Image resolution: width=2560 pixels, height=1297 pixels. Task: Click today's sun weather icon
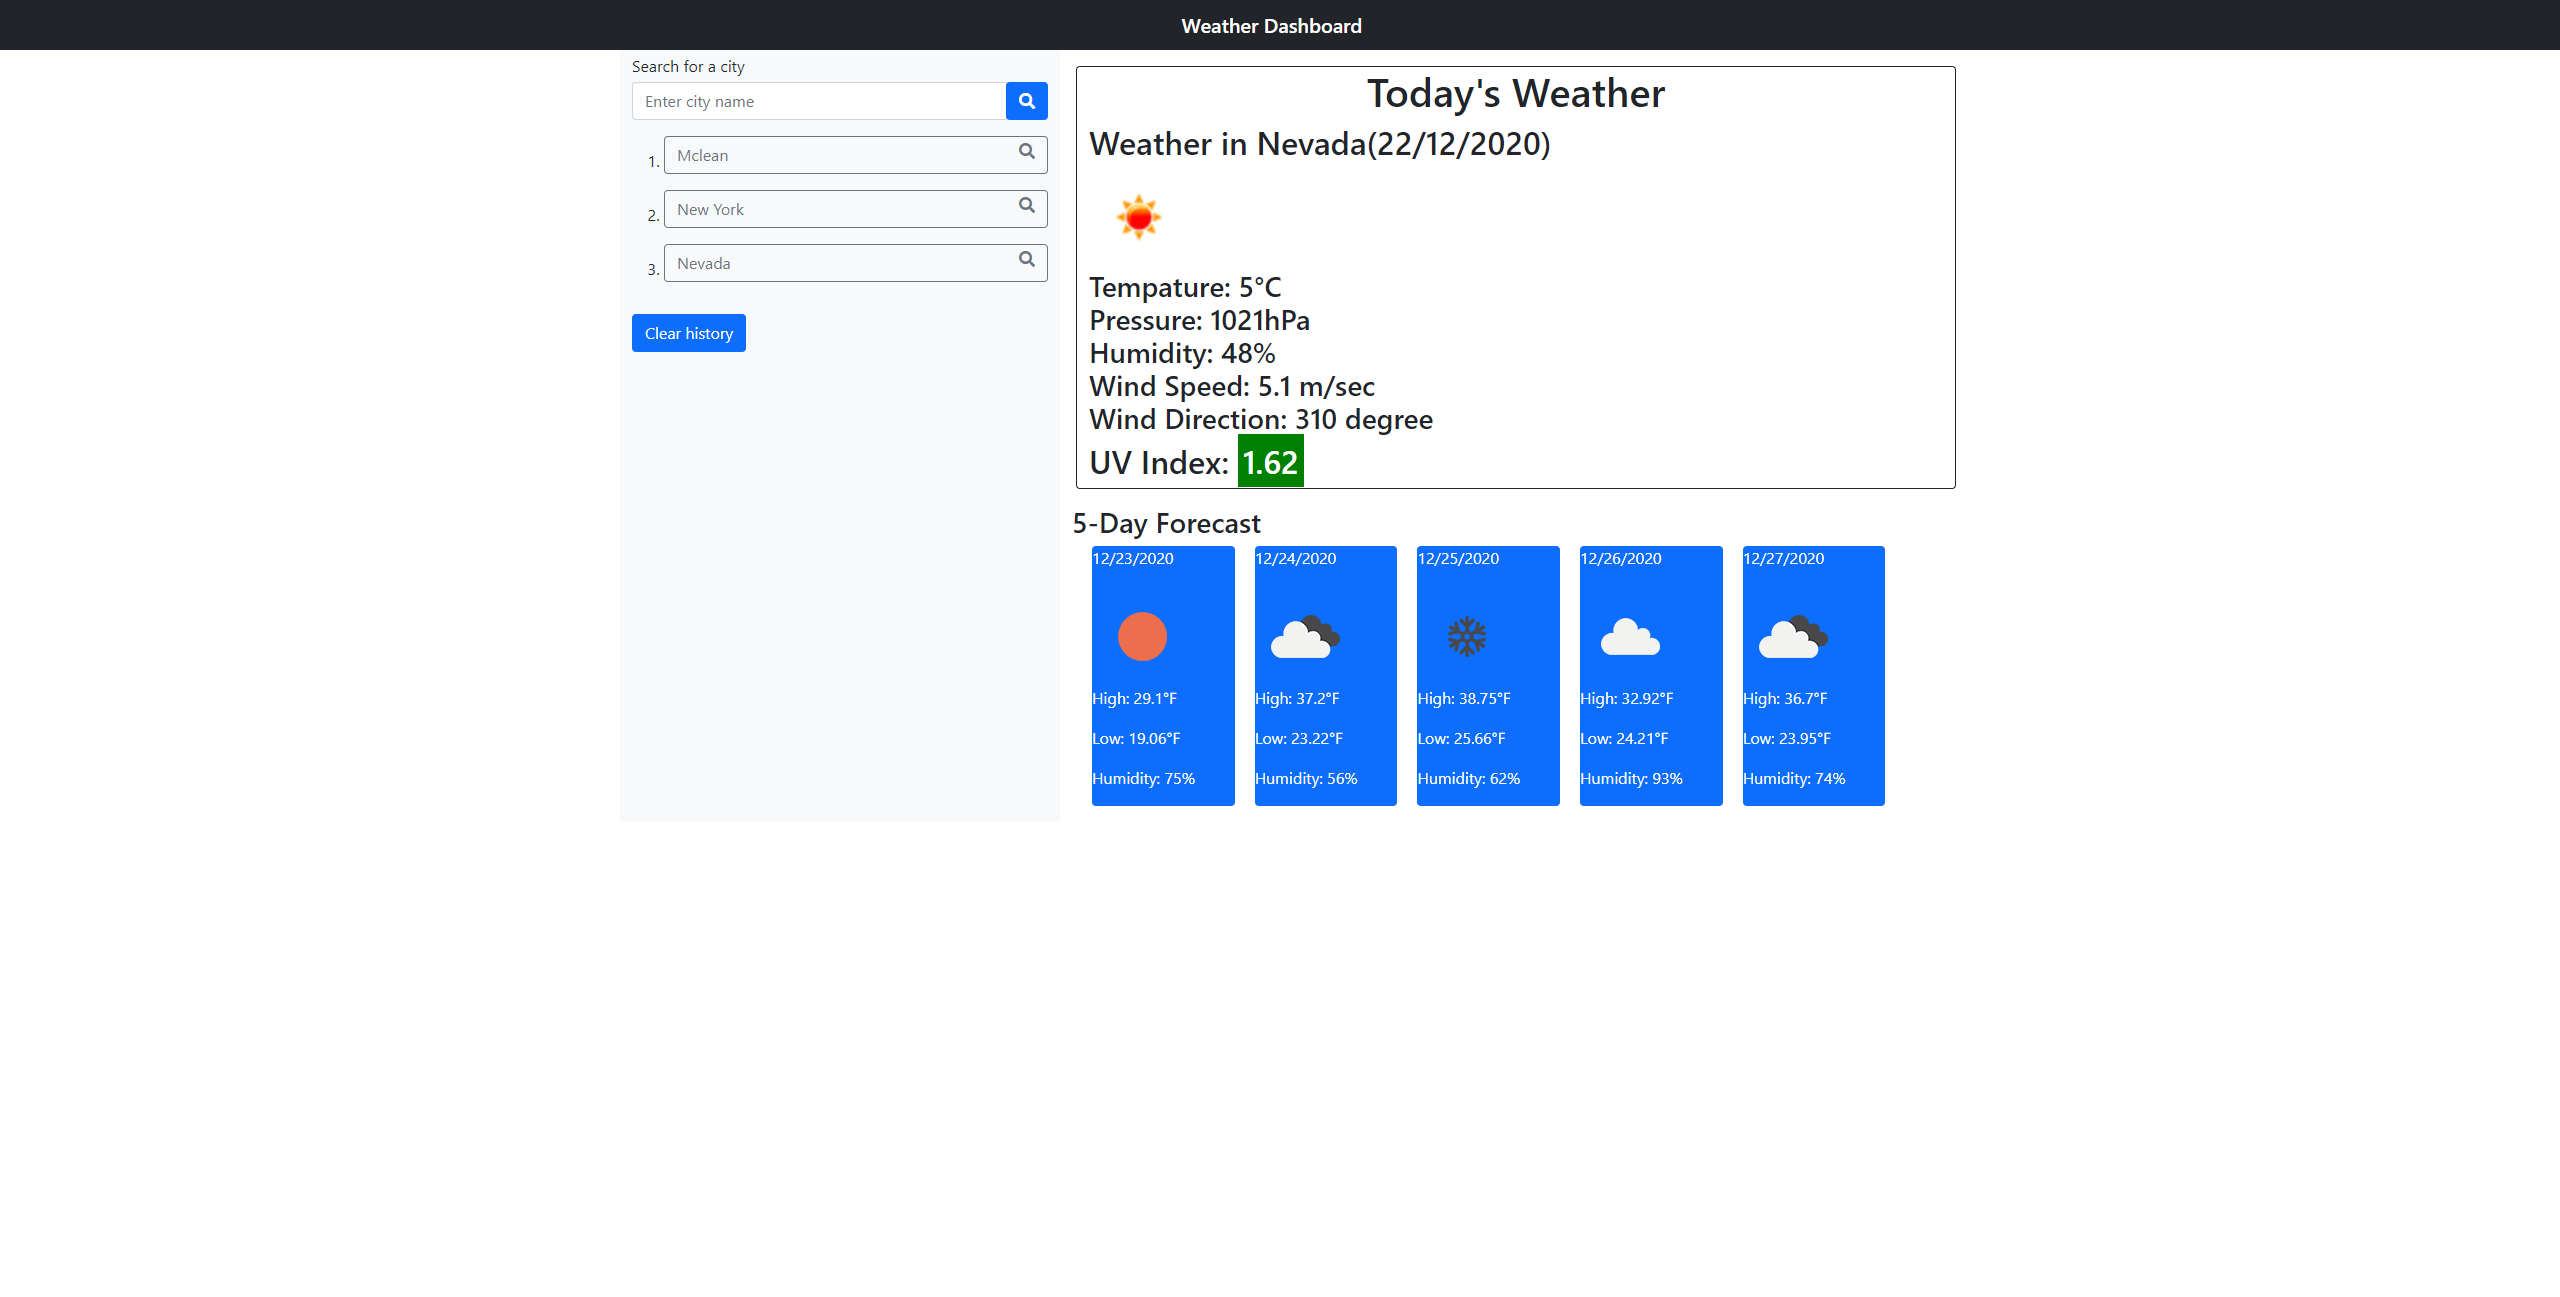click(x=1138, y=217)
